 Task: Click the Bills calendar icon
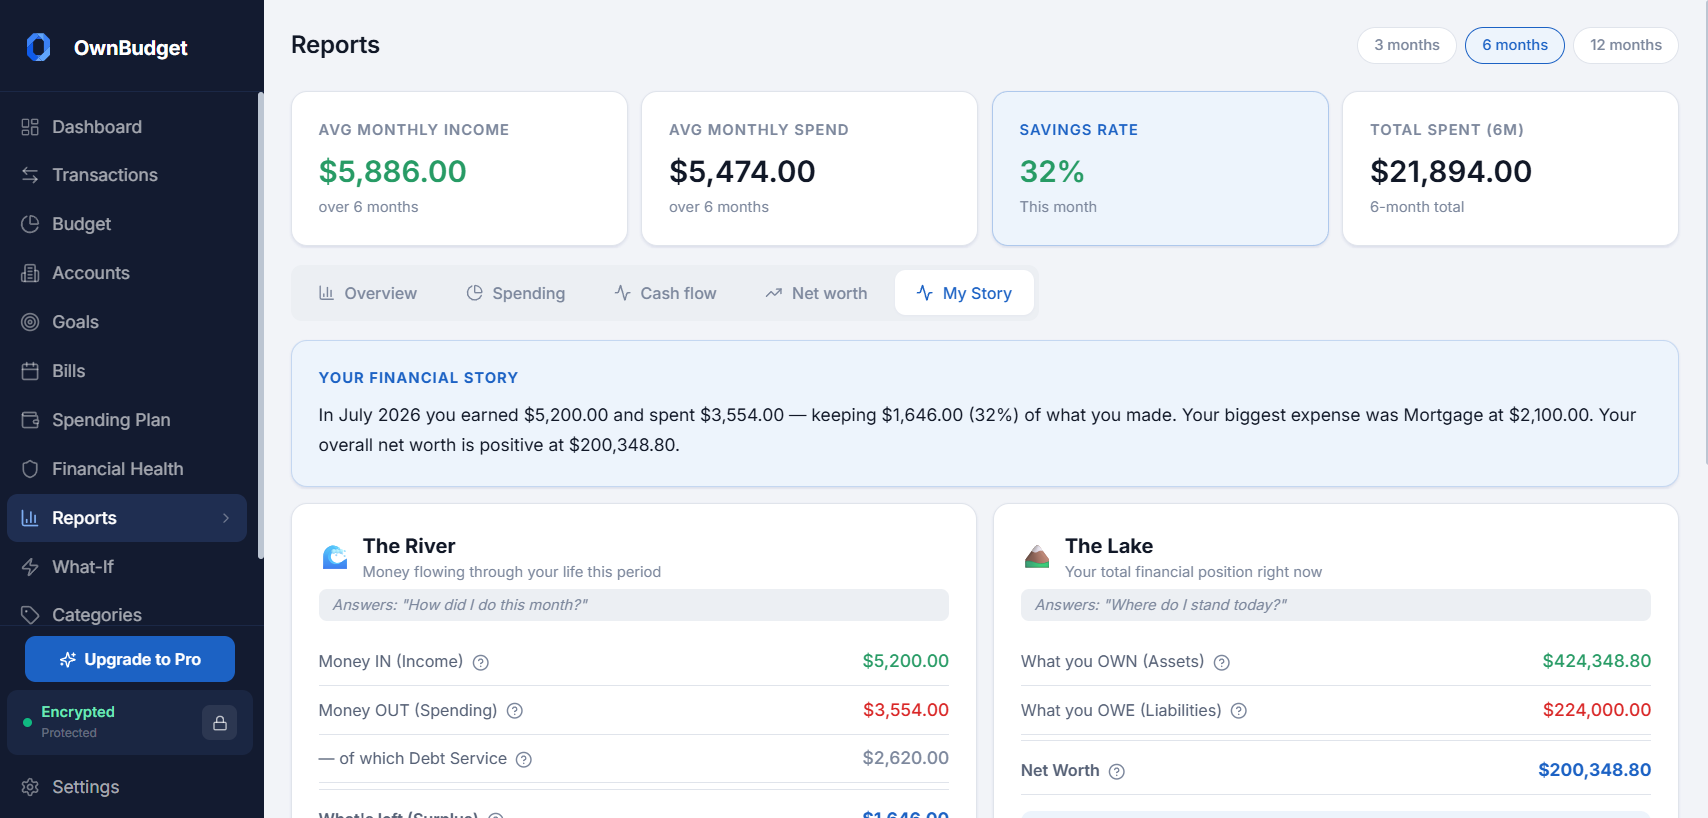pyautogui.click(x=30, y=371)
